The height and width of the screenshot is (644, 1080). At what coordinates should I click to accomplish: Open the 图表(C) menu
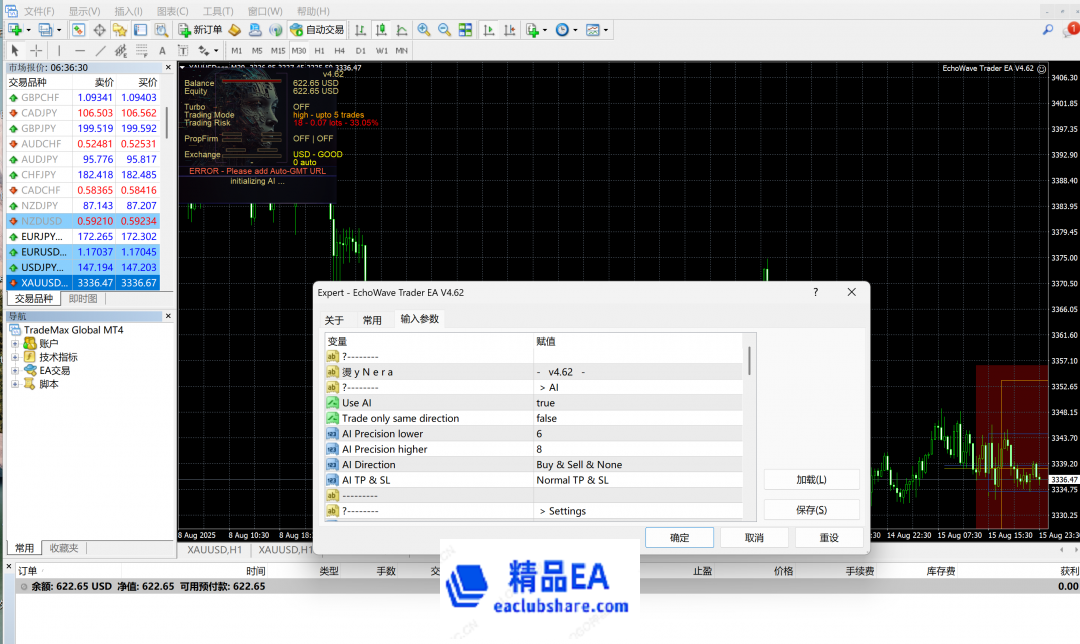click(172, 11)
